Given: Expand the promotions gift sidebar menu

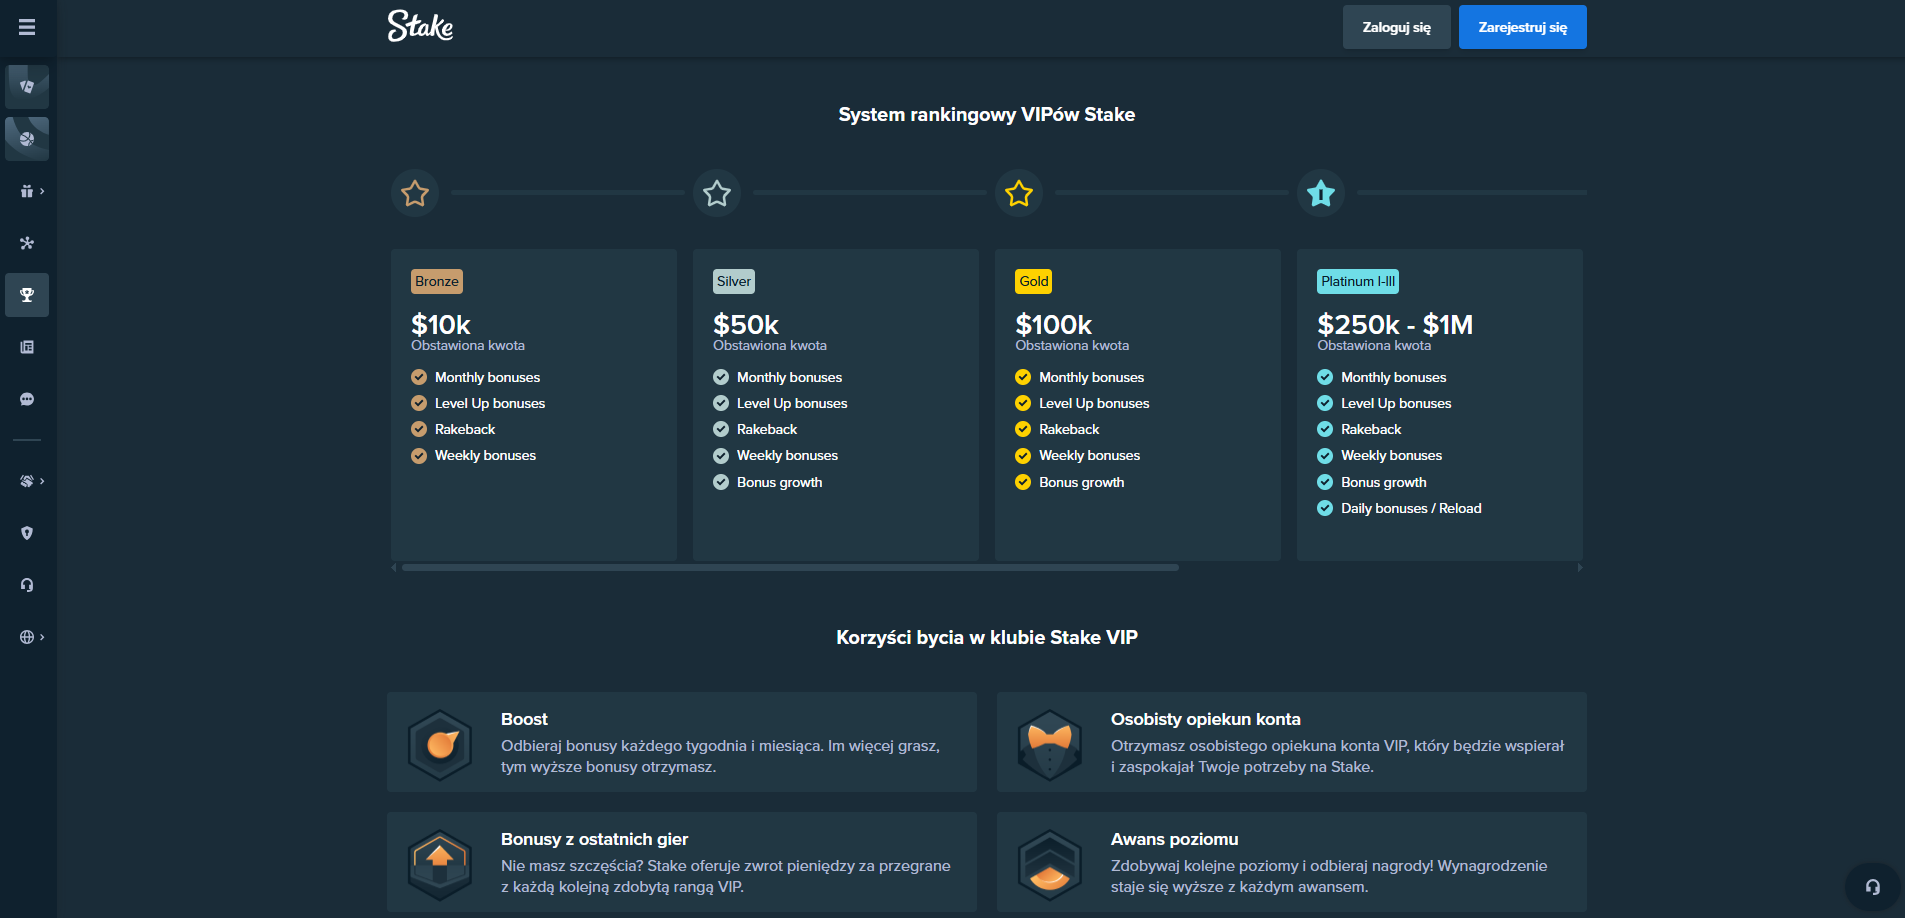Looking at the screenshot, I should [x=31, y=191].
